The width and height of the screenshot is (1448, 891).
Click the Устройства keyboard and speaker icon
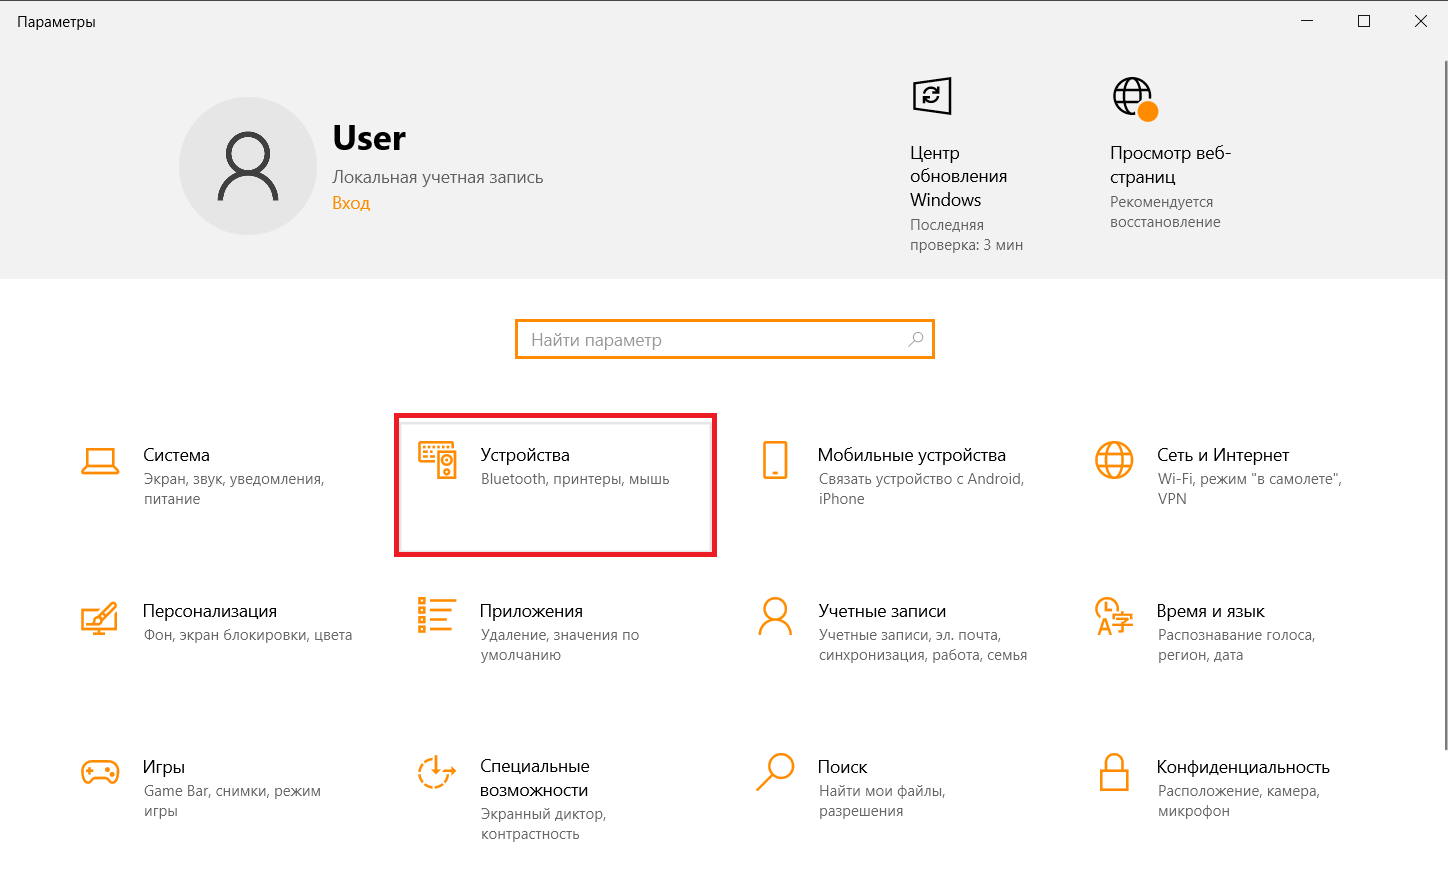click(x=437, y=460)
